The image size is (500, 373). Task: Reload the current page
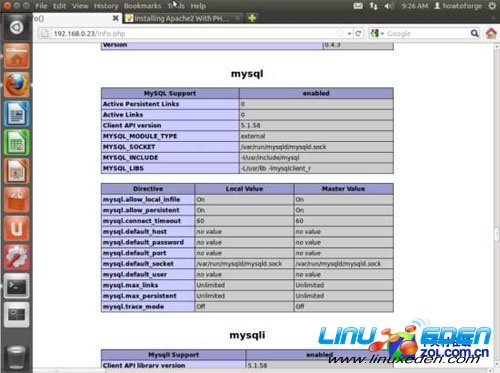(358, 33)
